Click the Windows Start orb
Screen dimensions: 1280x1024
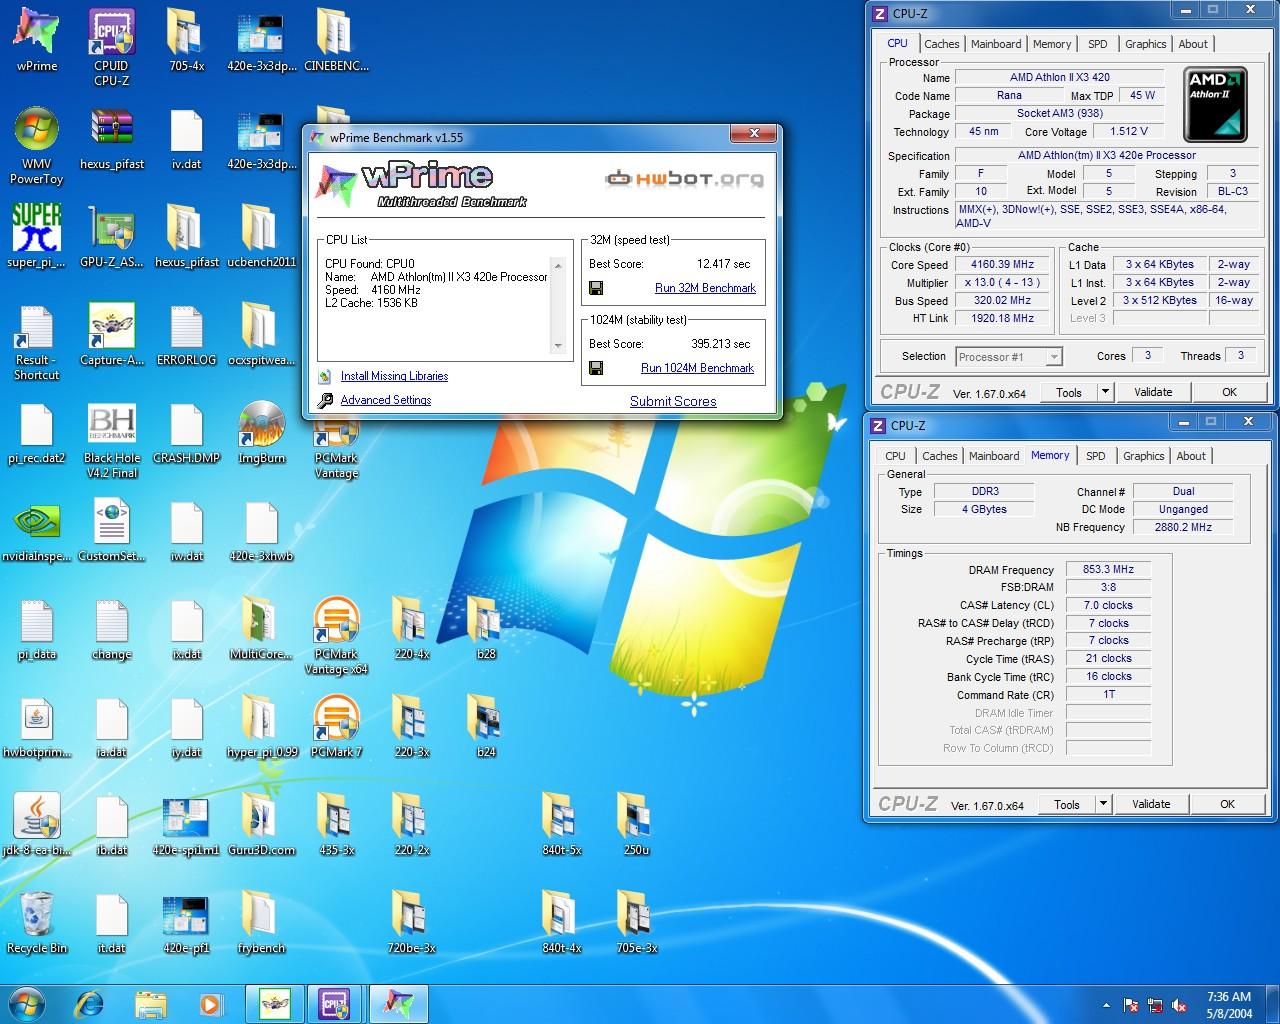tap(27, 1003)
